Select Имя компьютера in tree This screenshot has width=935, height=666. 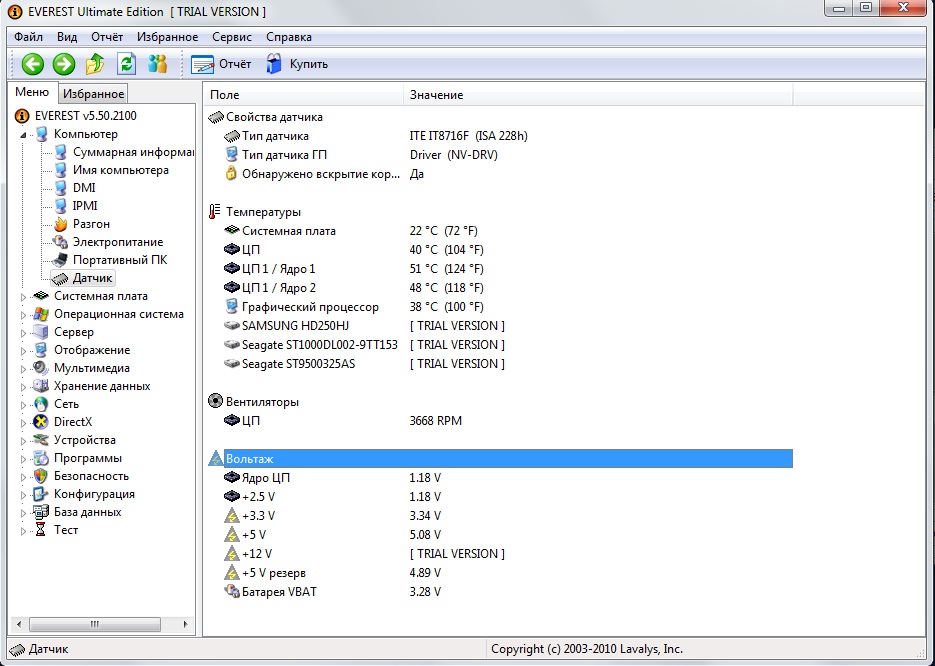click(x=120, y=170)
